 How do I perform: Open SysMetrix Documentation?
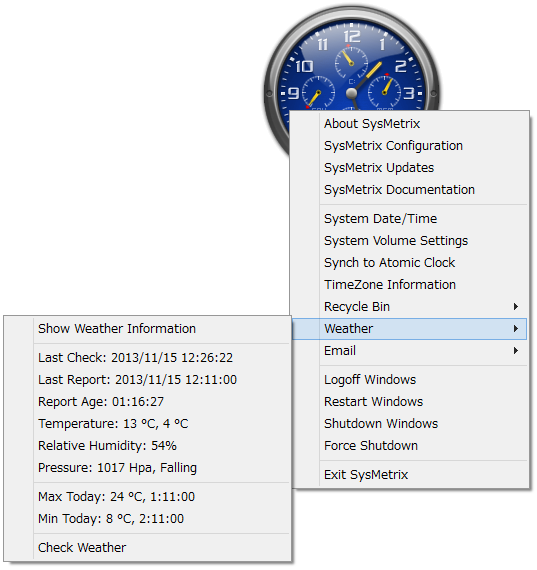(409, 190)
